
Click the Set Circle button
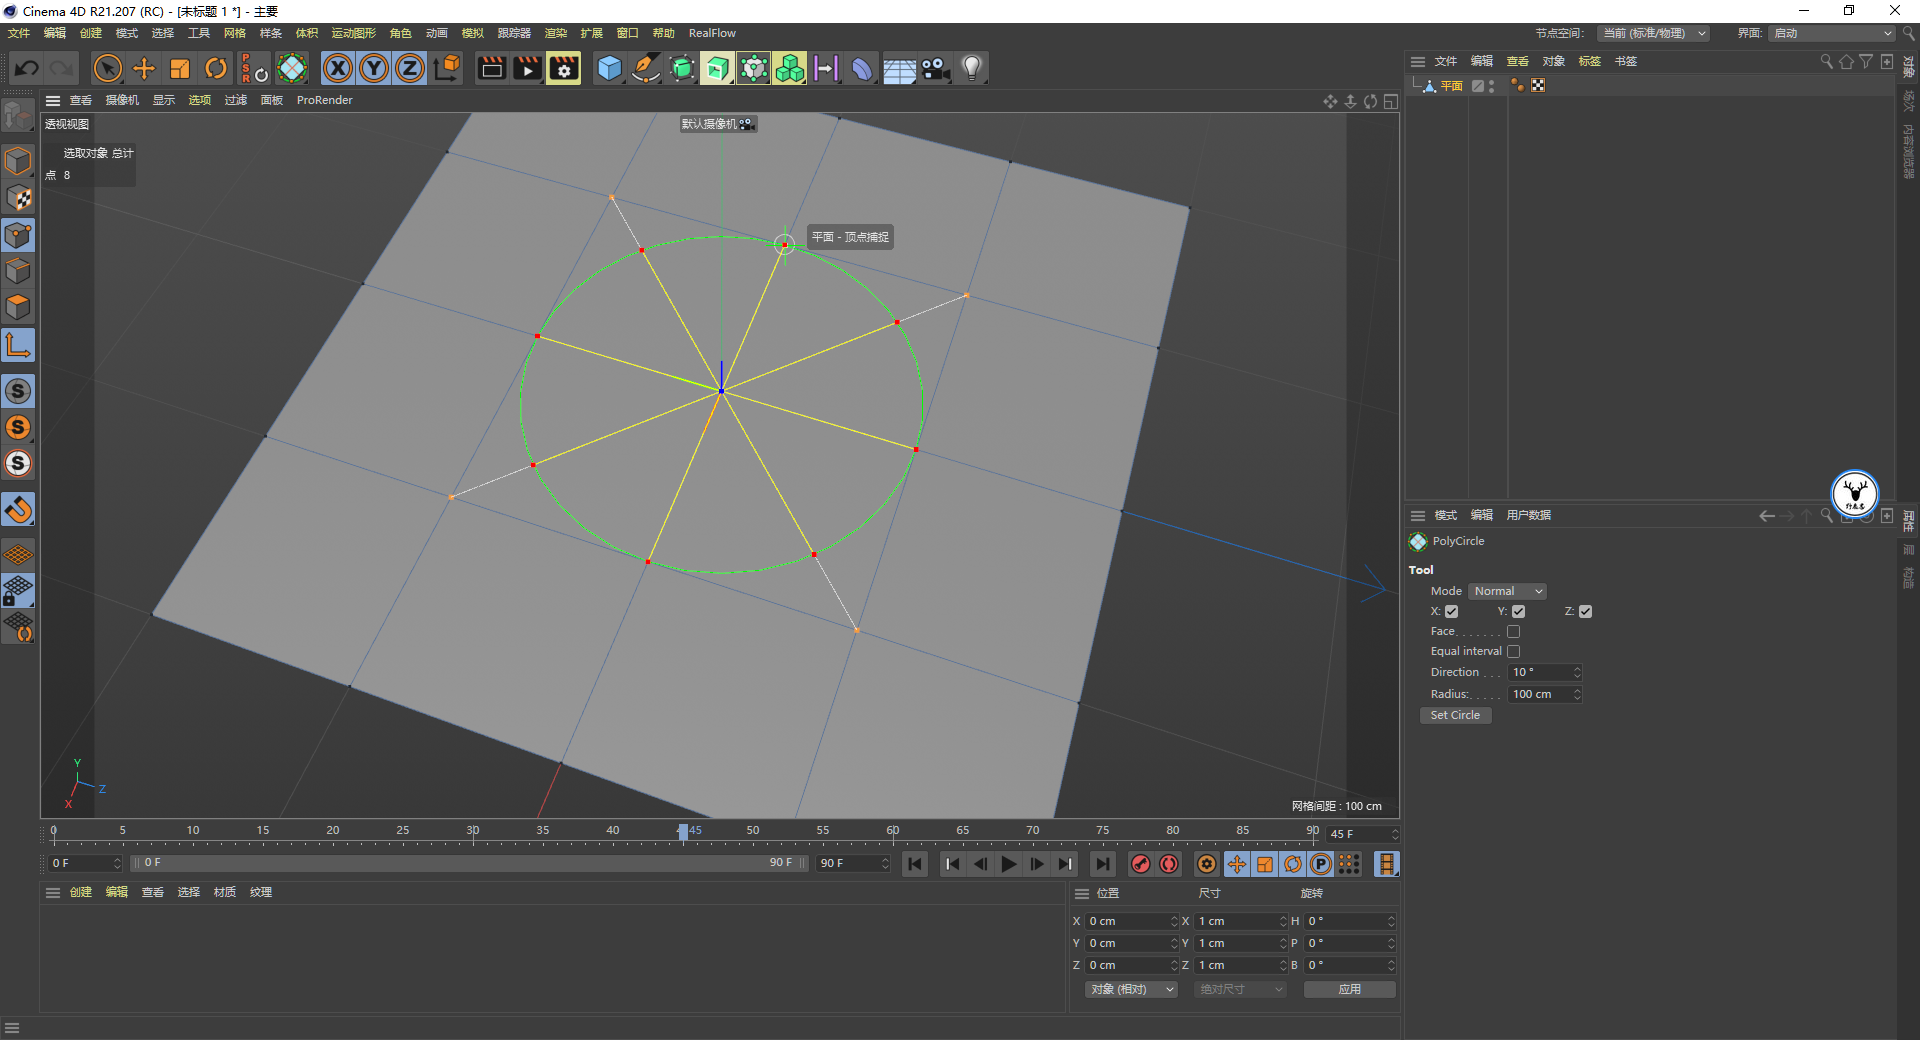pos(1455,715)
